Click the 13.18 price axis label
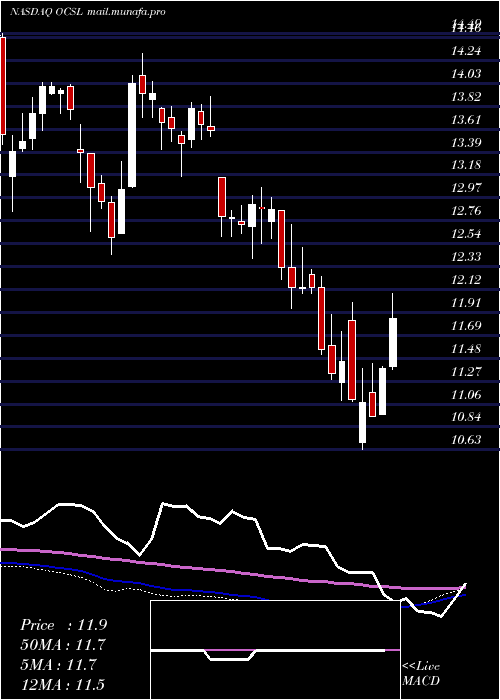This screenshot has height=700, width=500. click(x=467, y=165)
